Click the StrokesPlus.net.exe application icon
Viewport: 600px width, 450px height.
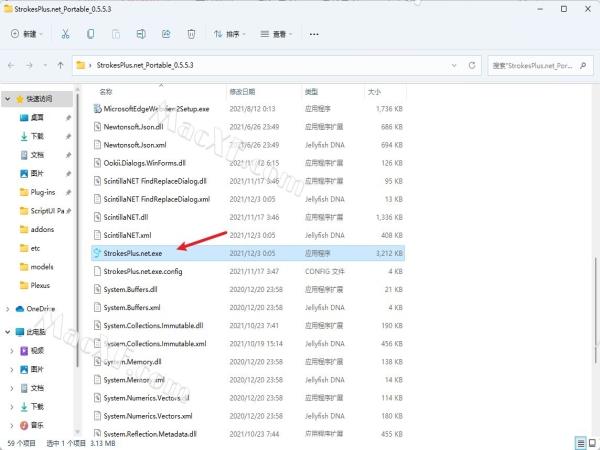(x=97, y=253)
